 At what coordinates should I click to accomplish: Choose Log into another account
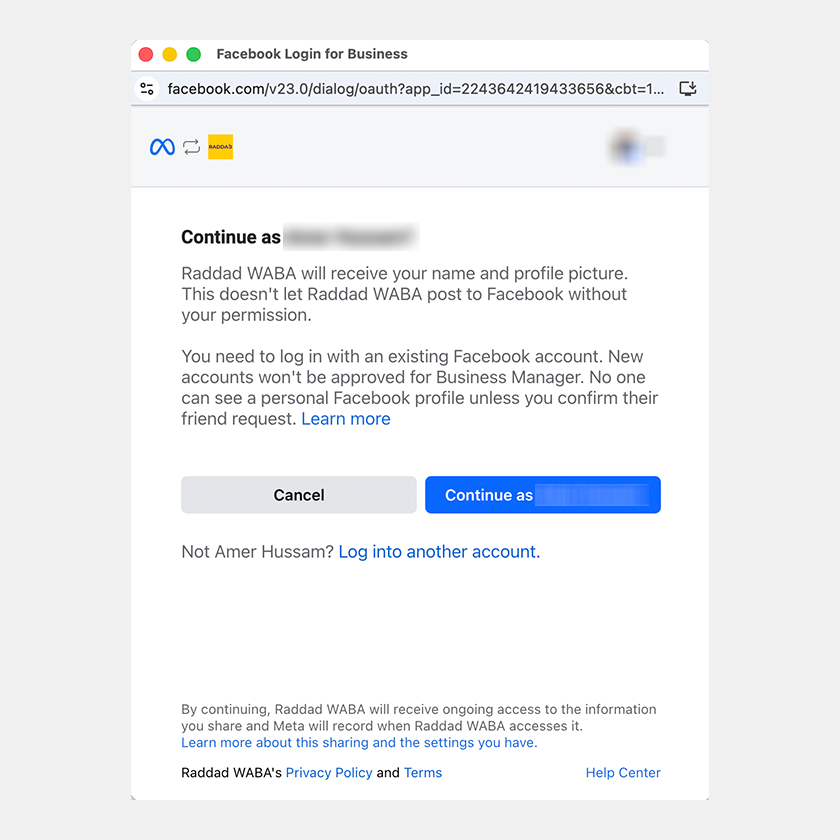tap(439, 552)
